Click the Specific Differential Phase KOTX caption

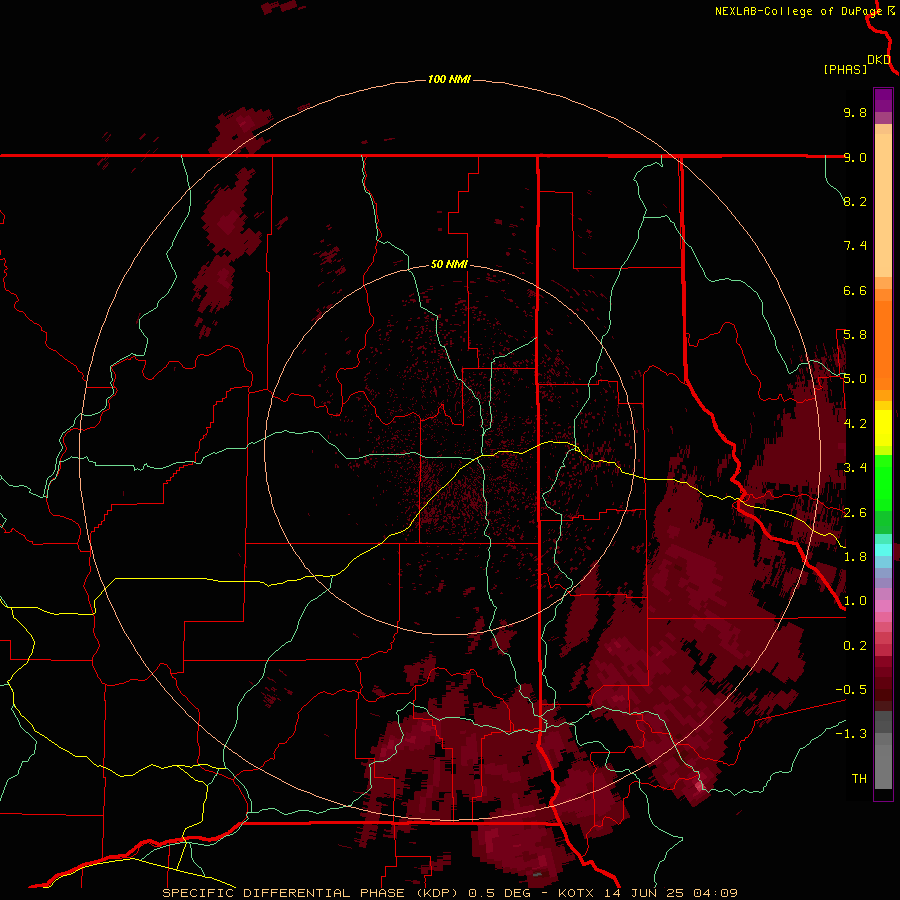(449, 893)
